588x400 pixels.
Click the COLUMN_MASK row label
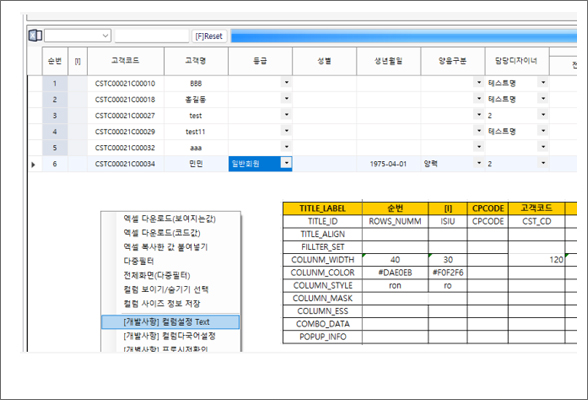point(322,298)
